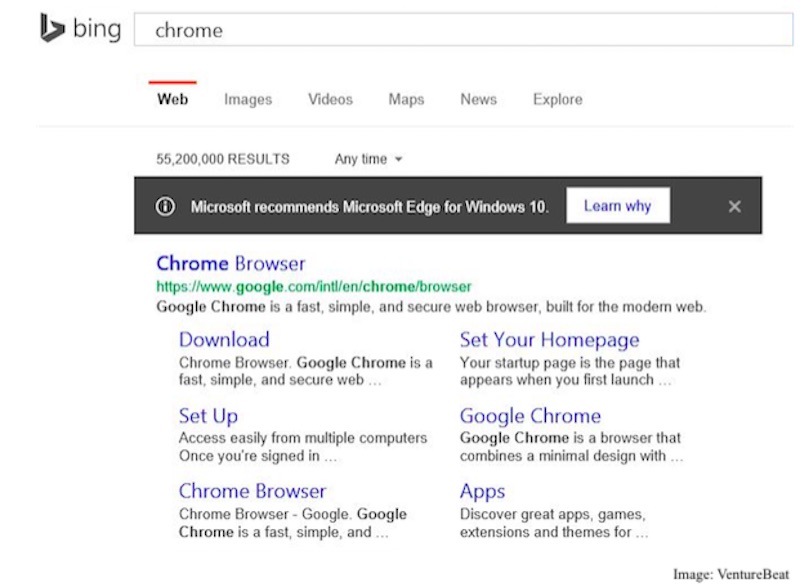The image size is (800, 587).
Task: Click the info icon in Edge banner
Action: point(165,207)
